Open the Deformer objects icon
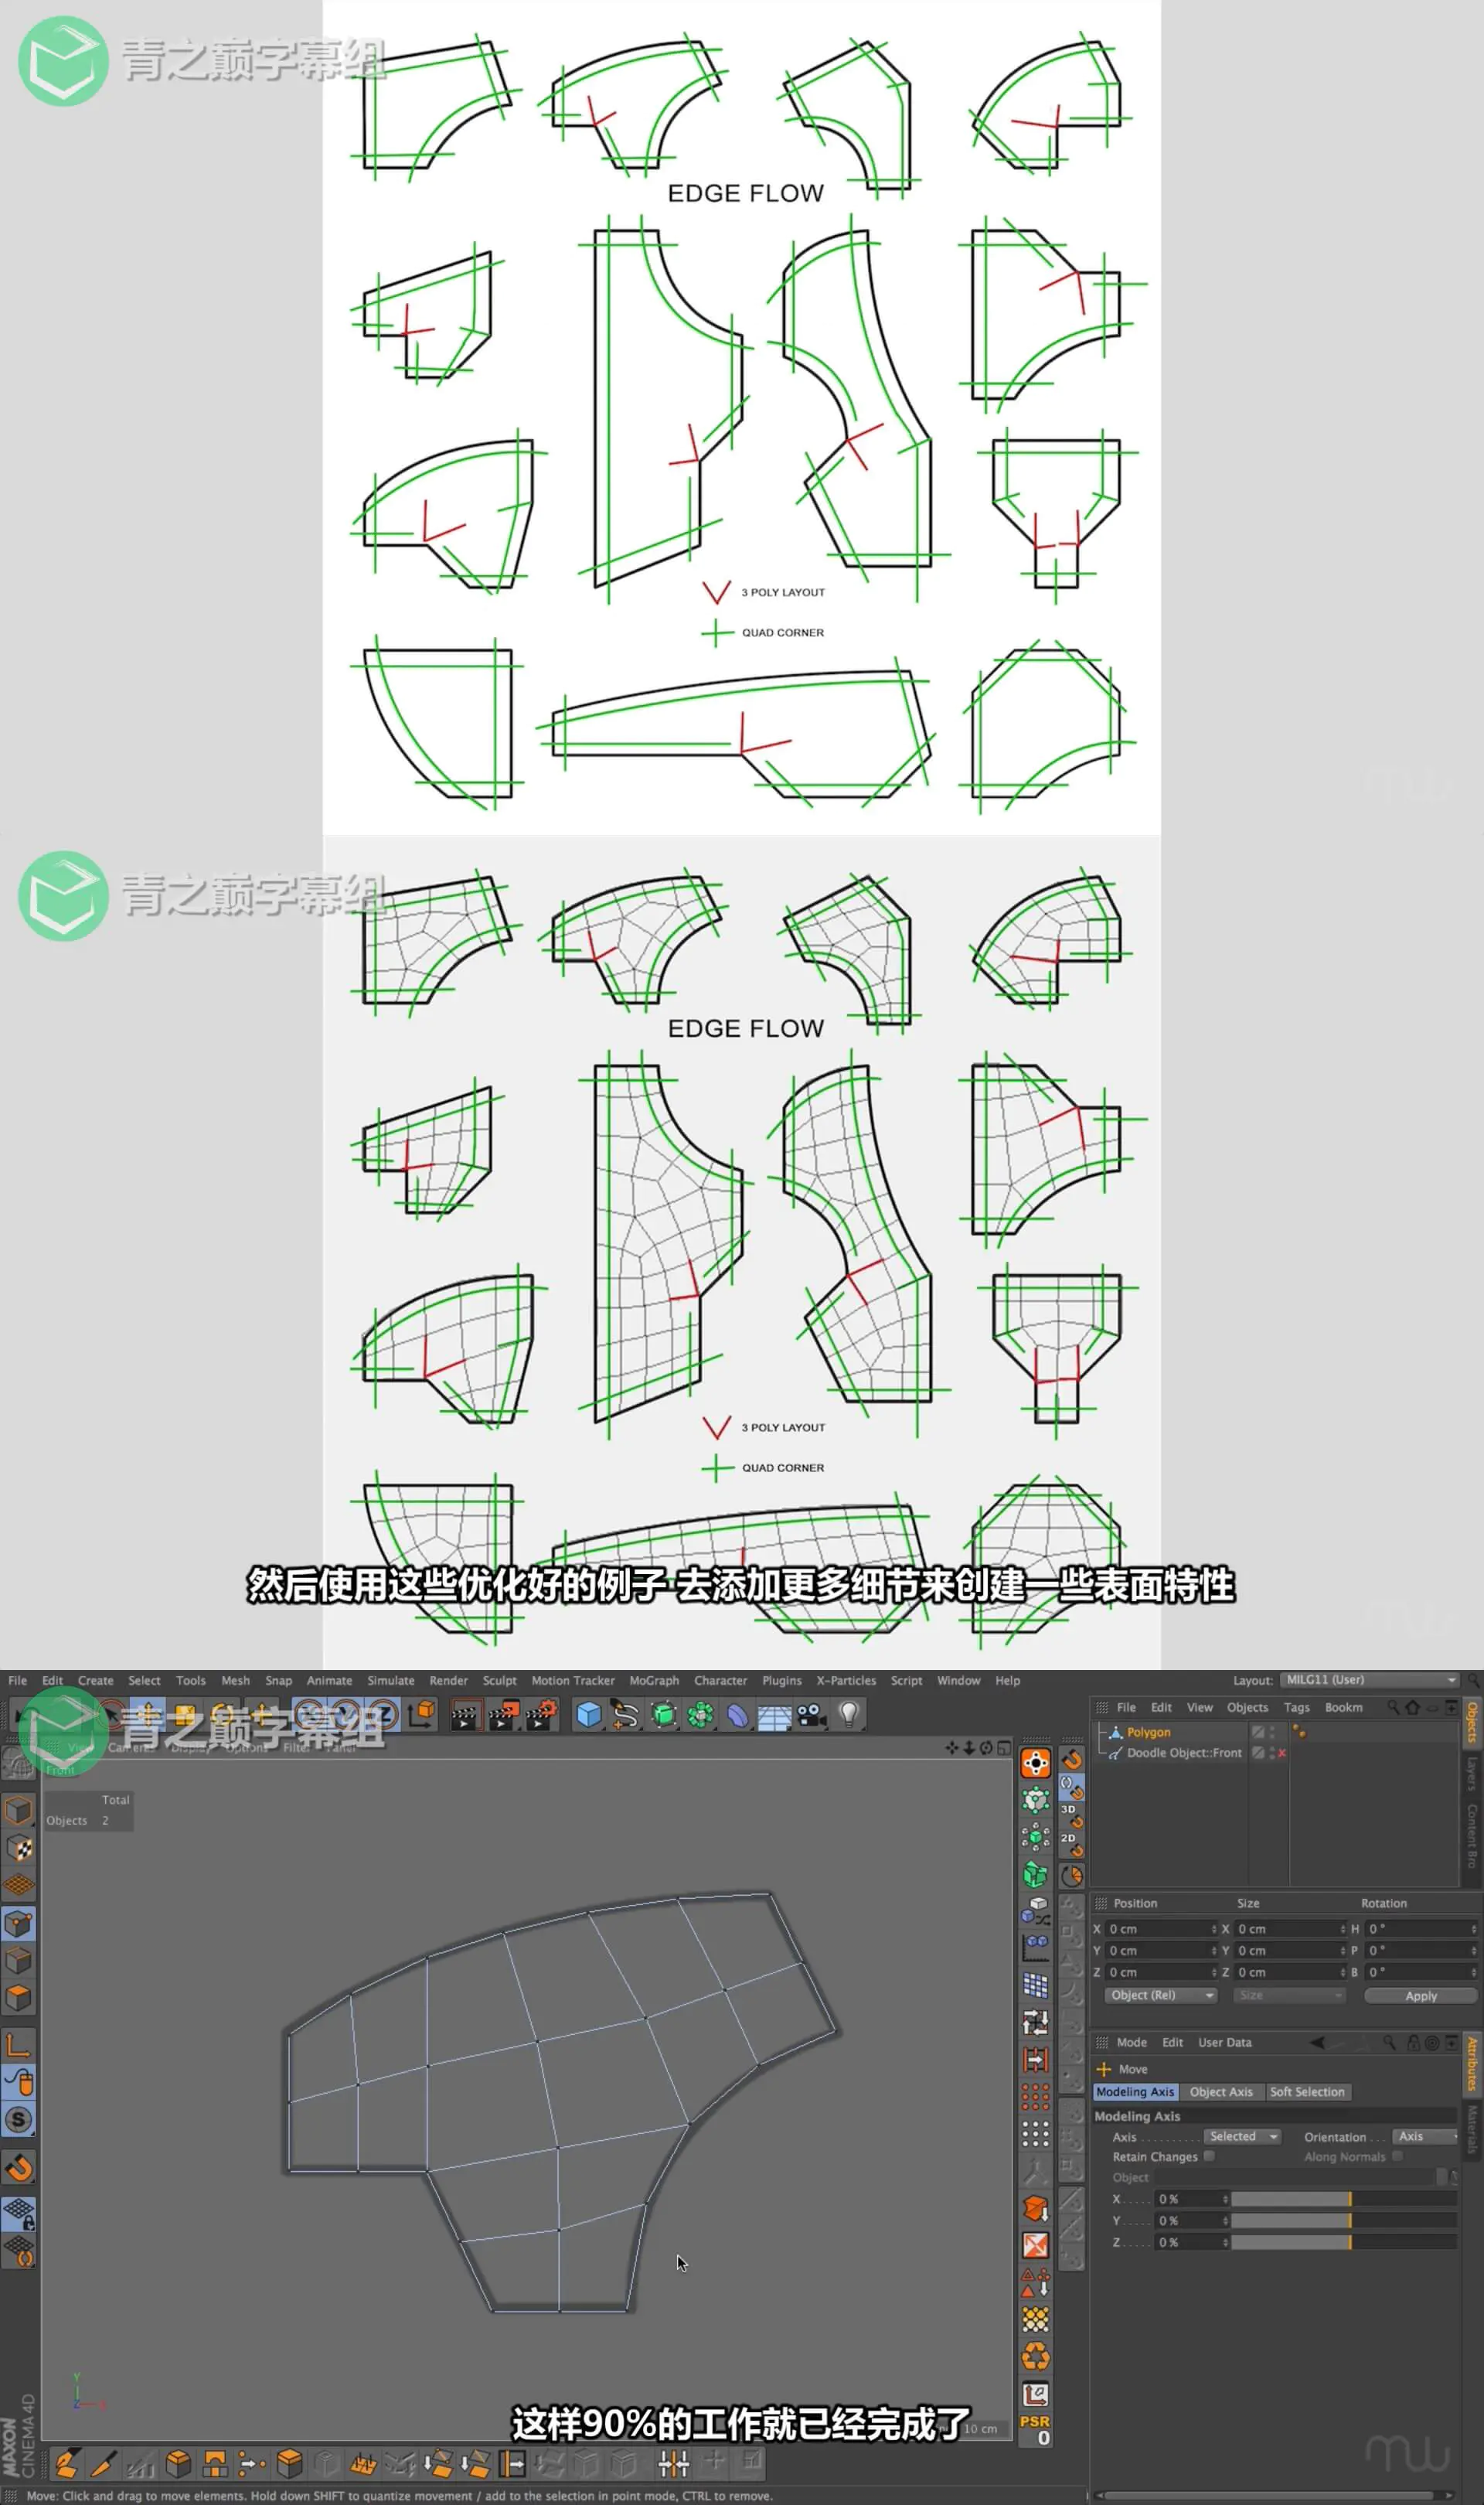1484x2505 pixels. pos(737,1714)
